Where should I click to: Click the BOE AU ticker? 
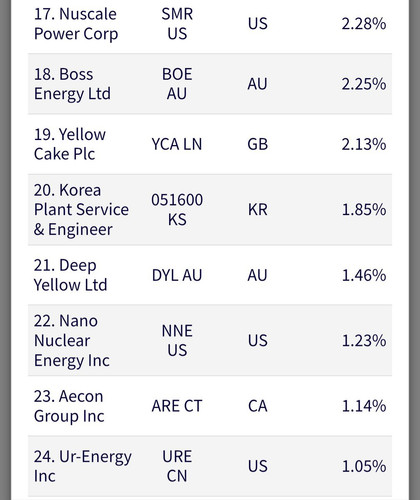click(177, 84)
